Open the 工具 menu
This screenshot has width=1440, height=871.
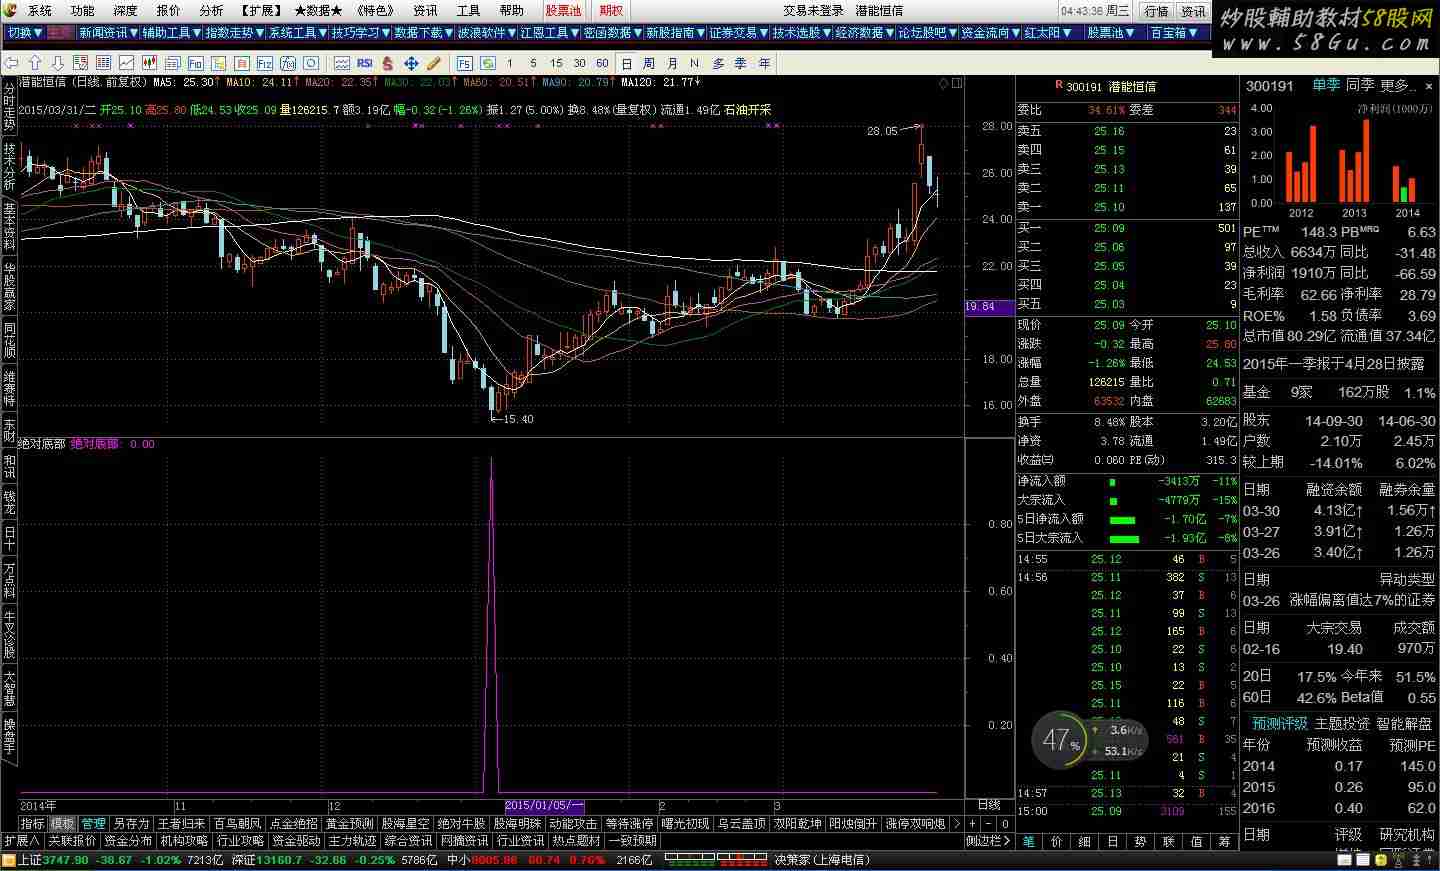tap(468, 10)
